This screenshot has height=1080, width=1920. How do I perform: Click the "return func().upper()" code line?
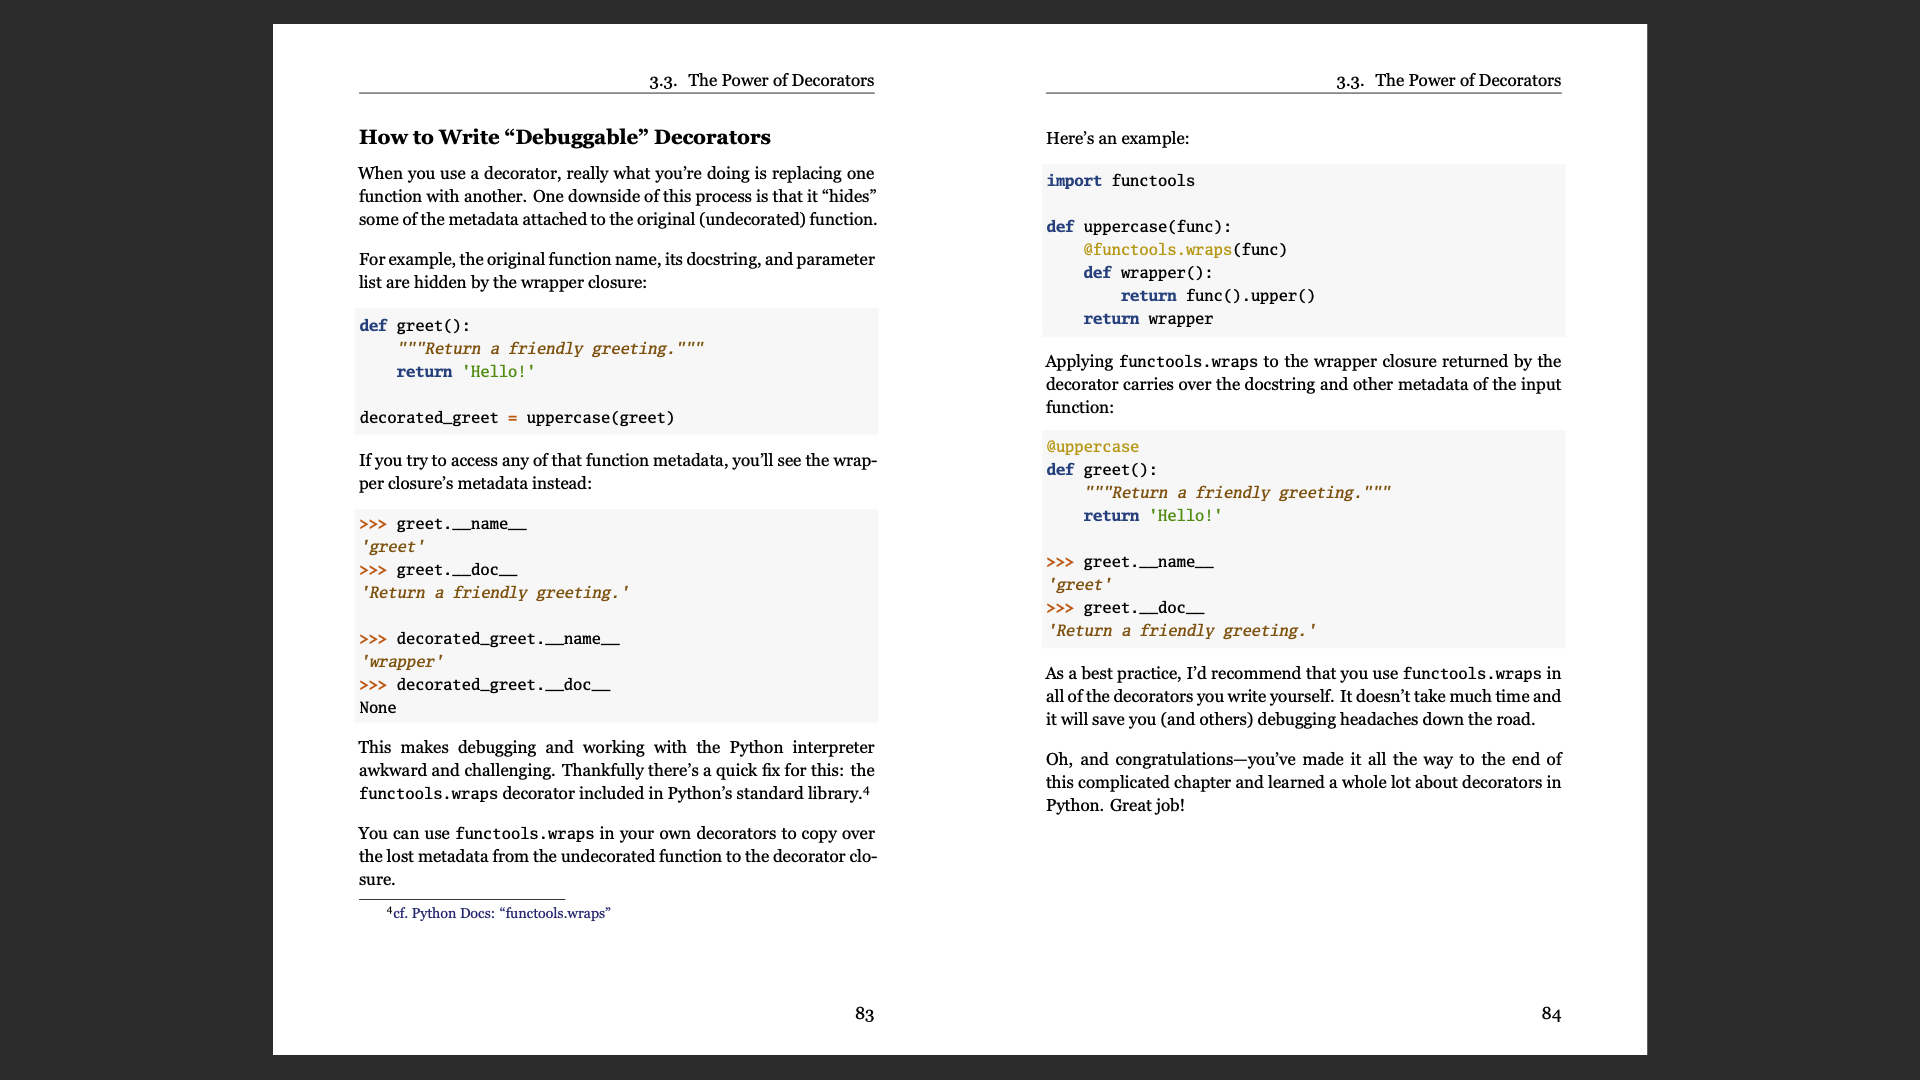[x=1217, y=296]
